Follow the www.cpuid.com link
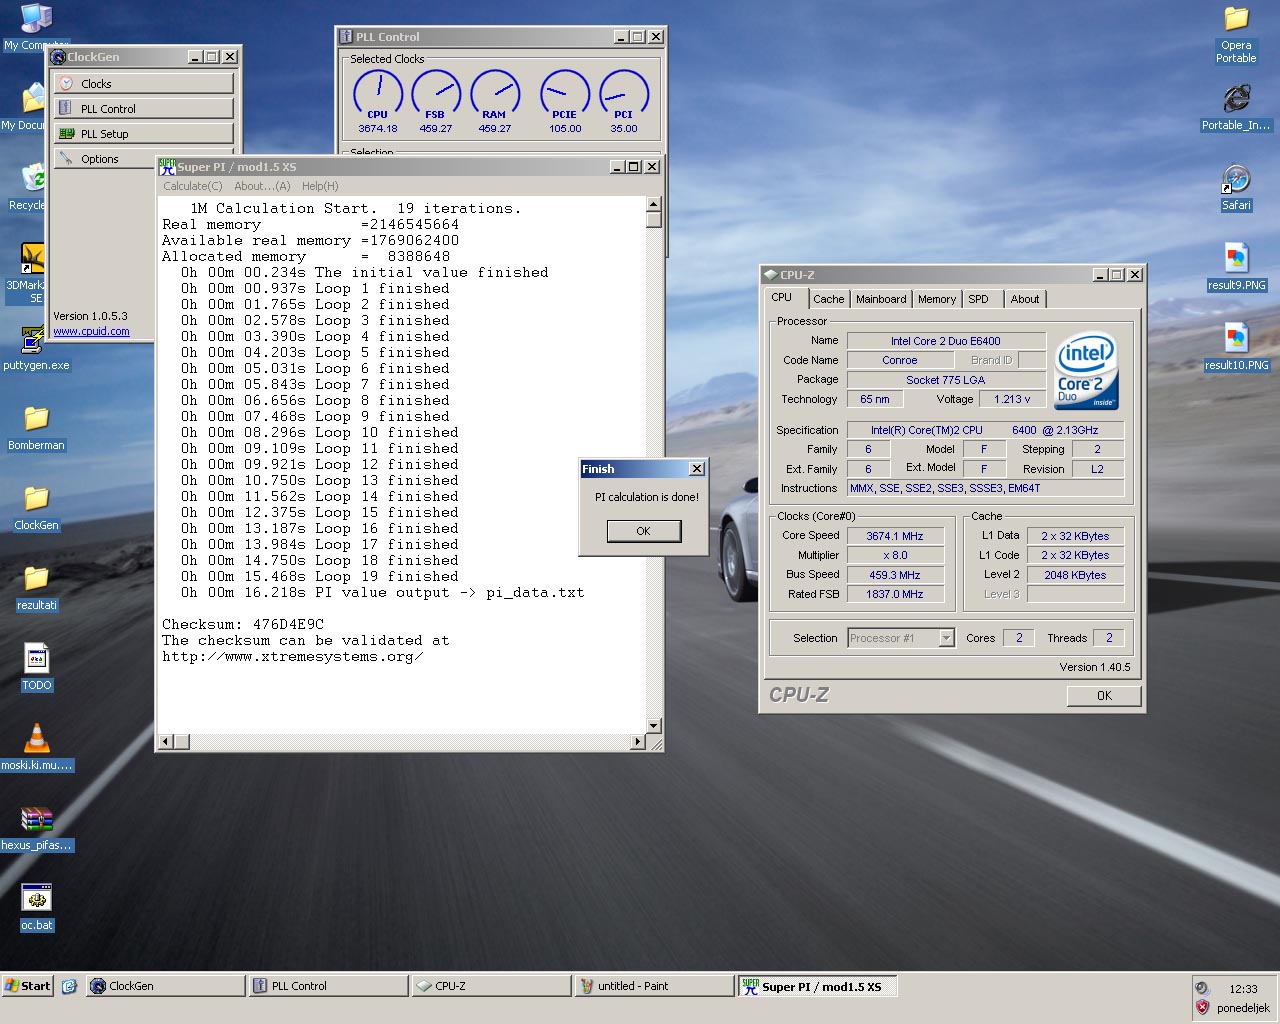 [x=91, y=331]
